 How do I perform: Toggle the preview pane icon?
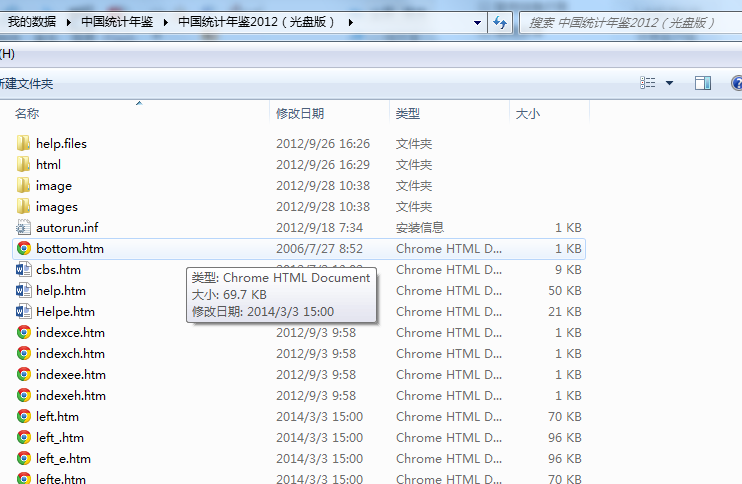pyautogui.click(x=703, y=83)
